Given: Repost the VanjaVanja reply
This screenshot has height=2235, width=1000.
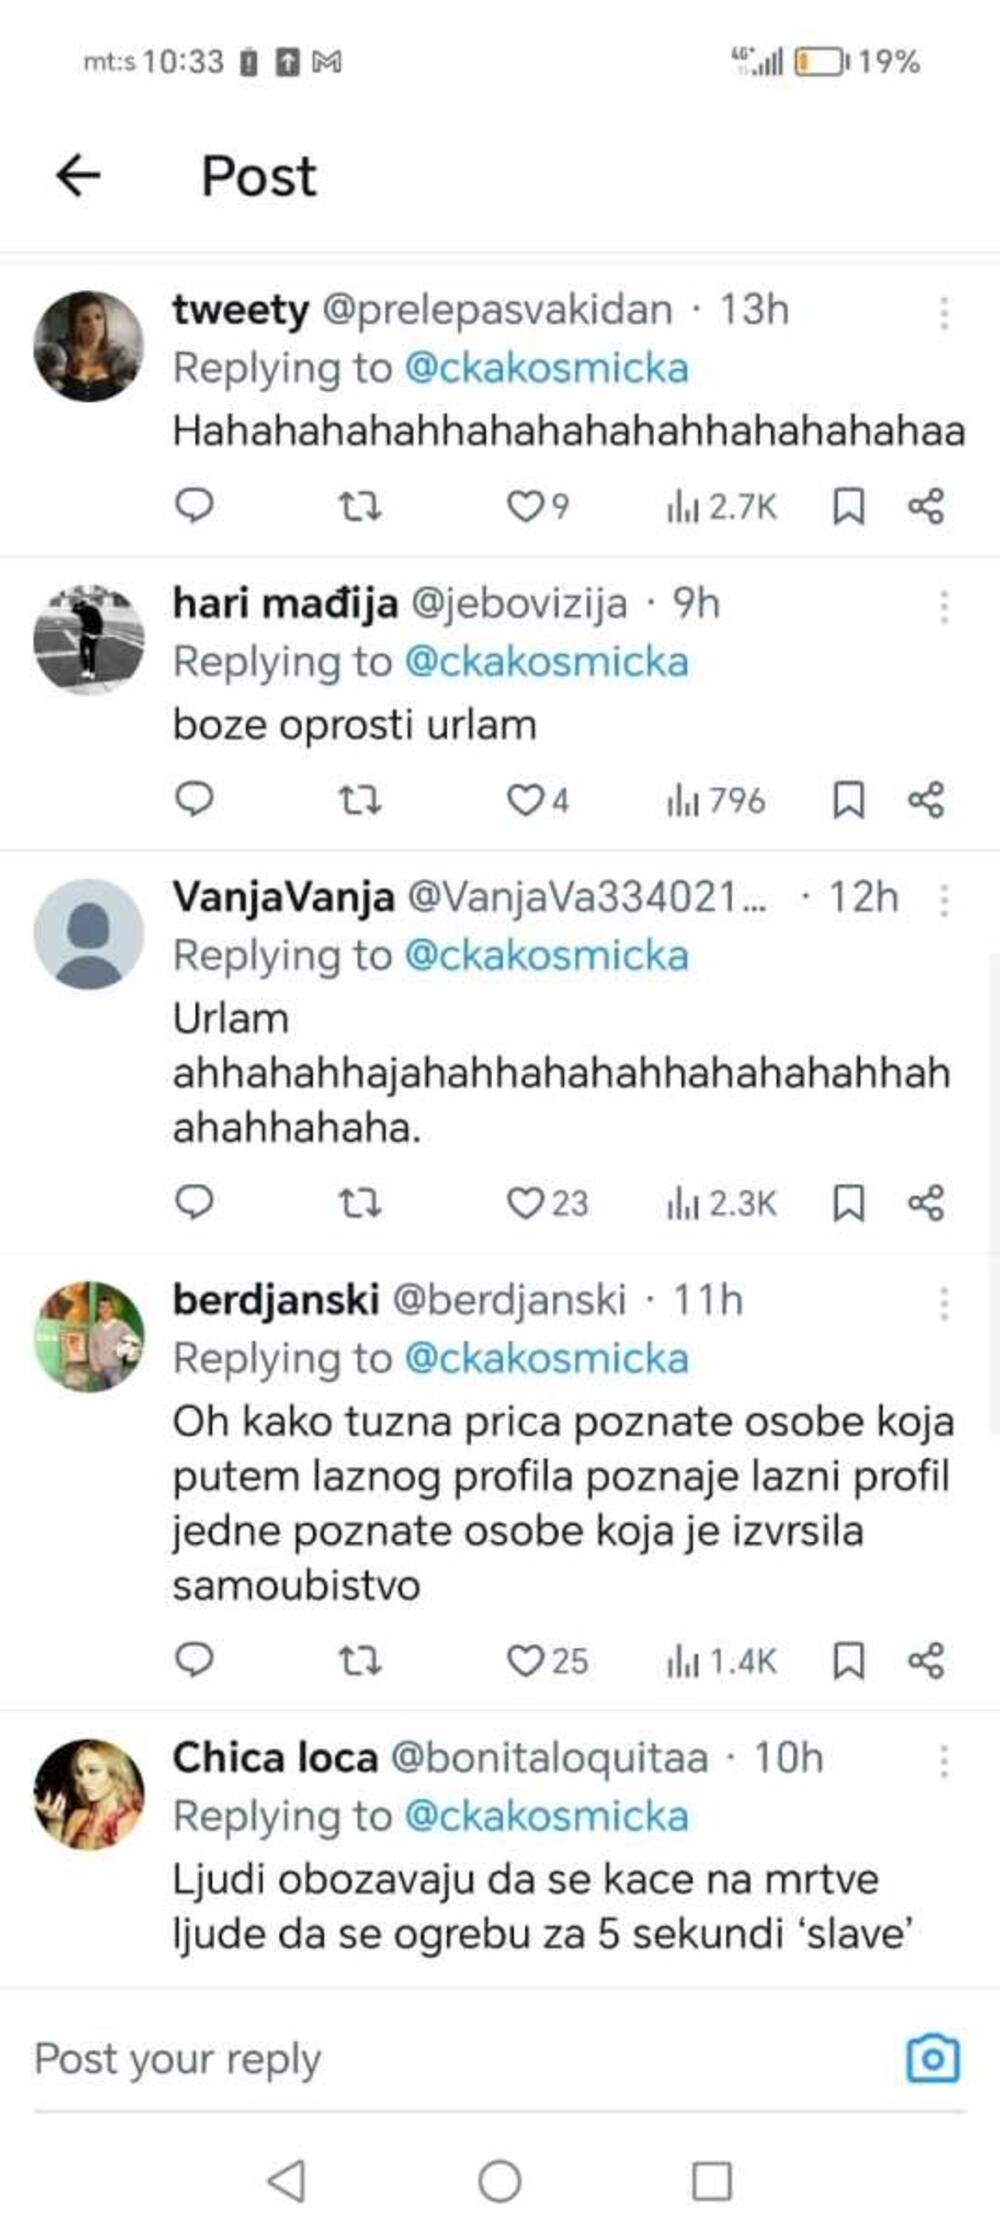Looking at the screenshot, I should 359,1203.
